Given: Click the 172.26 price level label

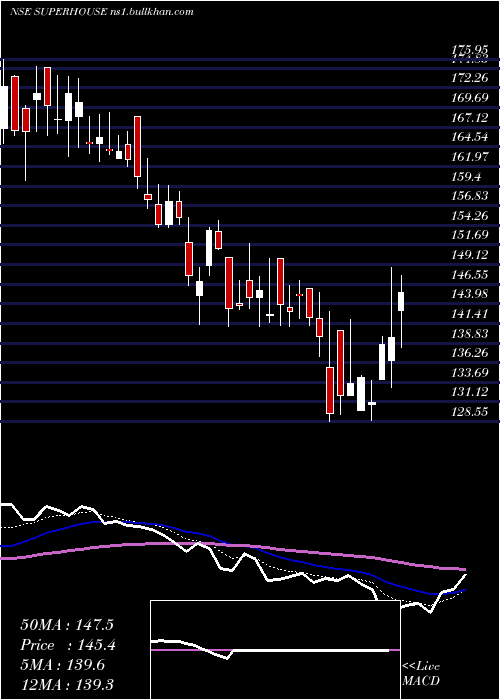Looking at the screenshot, I should pyautogui.click(x=470, y=78).
